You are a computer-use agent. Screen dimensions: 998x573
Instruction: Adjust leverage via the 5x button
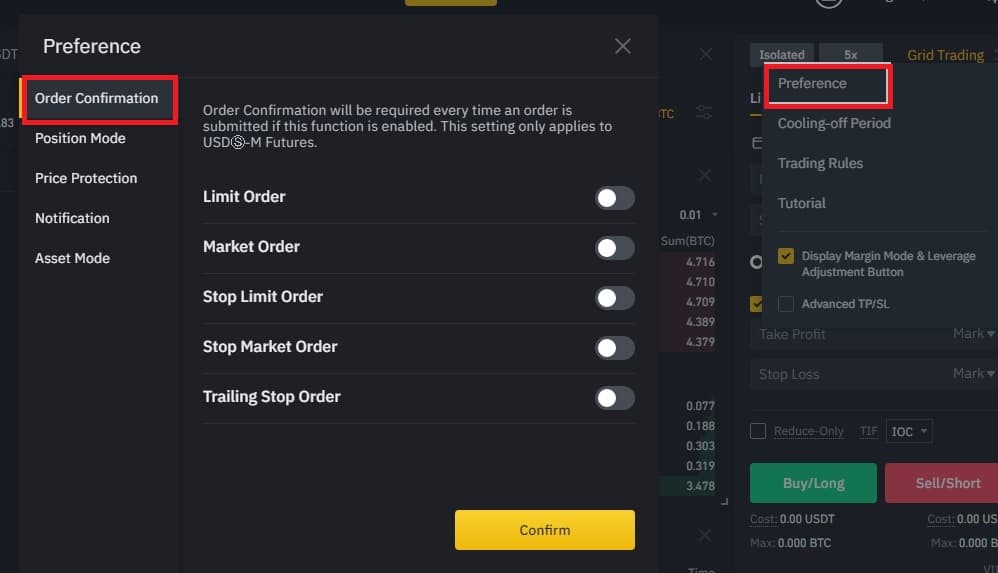pyautogui.click(x=850, y=55)
